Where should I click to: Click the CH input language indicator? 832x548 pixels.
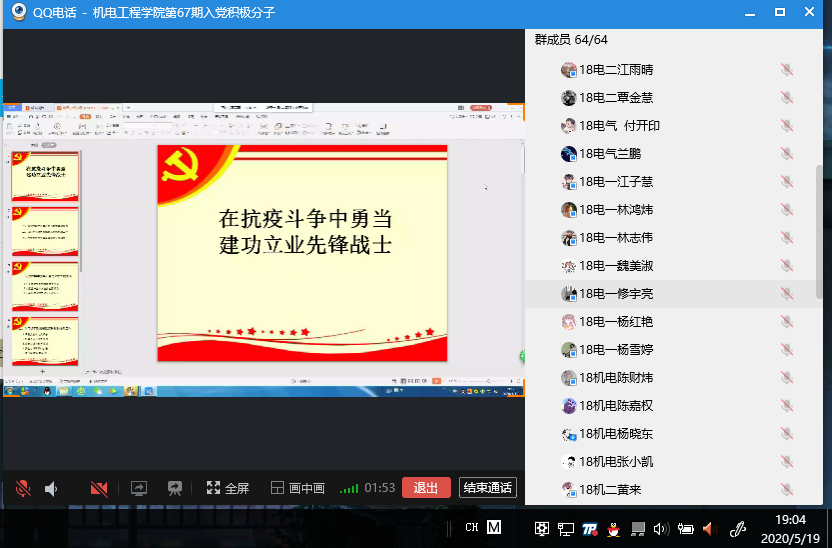tap(471, 528)
